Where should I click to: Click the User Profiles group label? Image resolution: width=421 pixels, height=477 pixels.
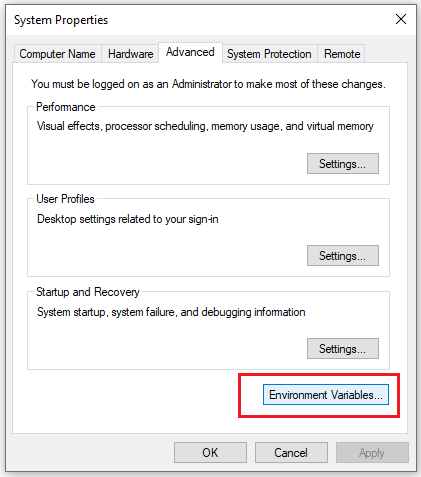tap(65, 199)
